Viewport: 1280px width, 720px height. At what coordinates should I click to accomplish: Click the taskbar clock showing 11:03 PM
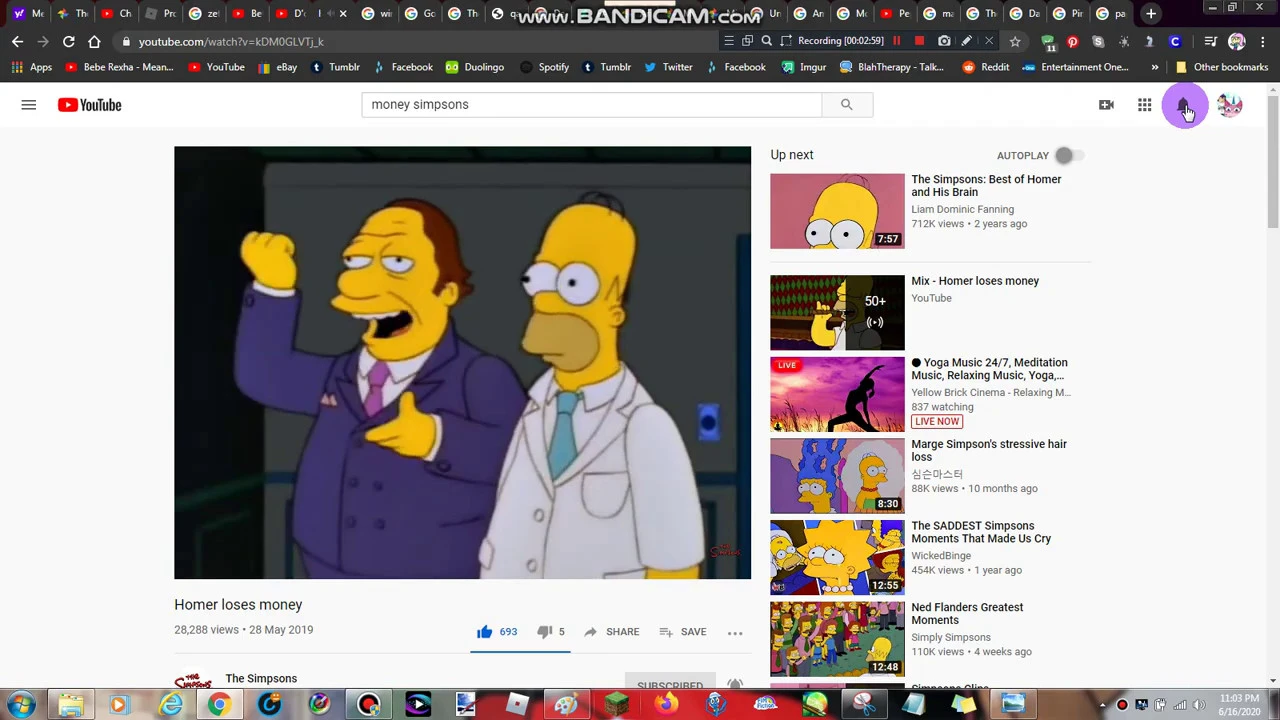(1239, 705)
